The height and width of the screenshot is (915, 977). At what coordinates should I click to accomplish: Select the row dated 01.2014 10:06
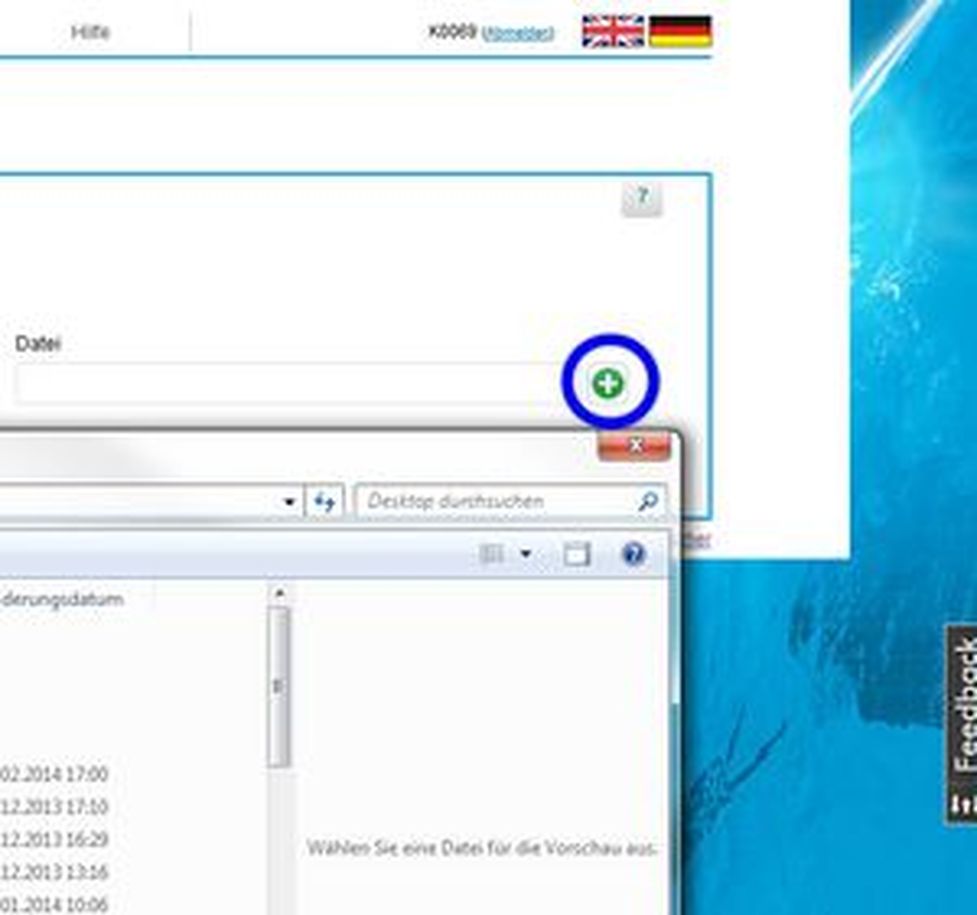tap(55, 904)
